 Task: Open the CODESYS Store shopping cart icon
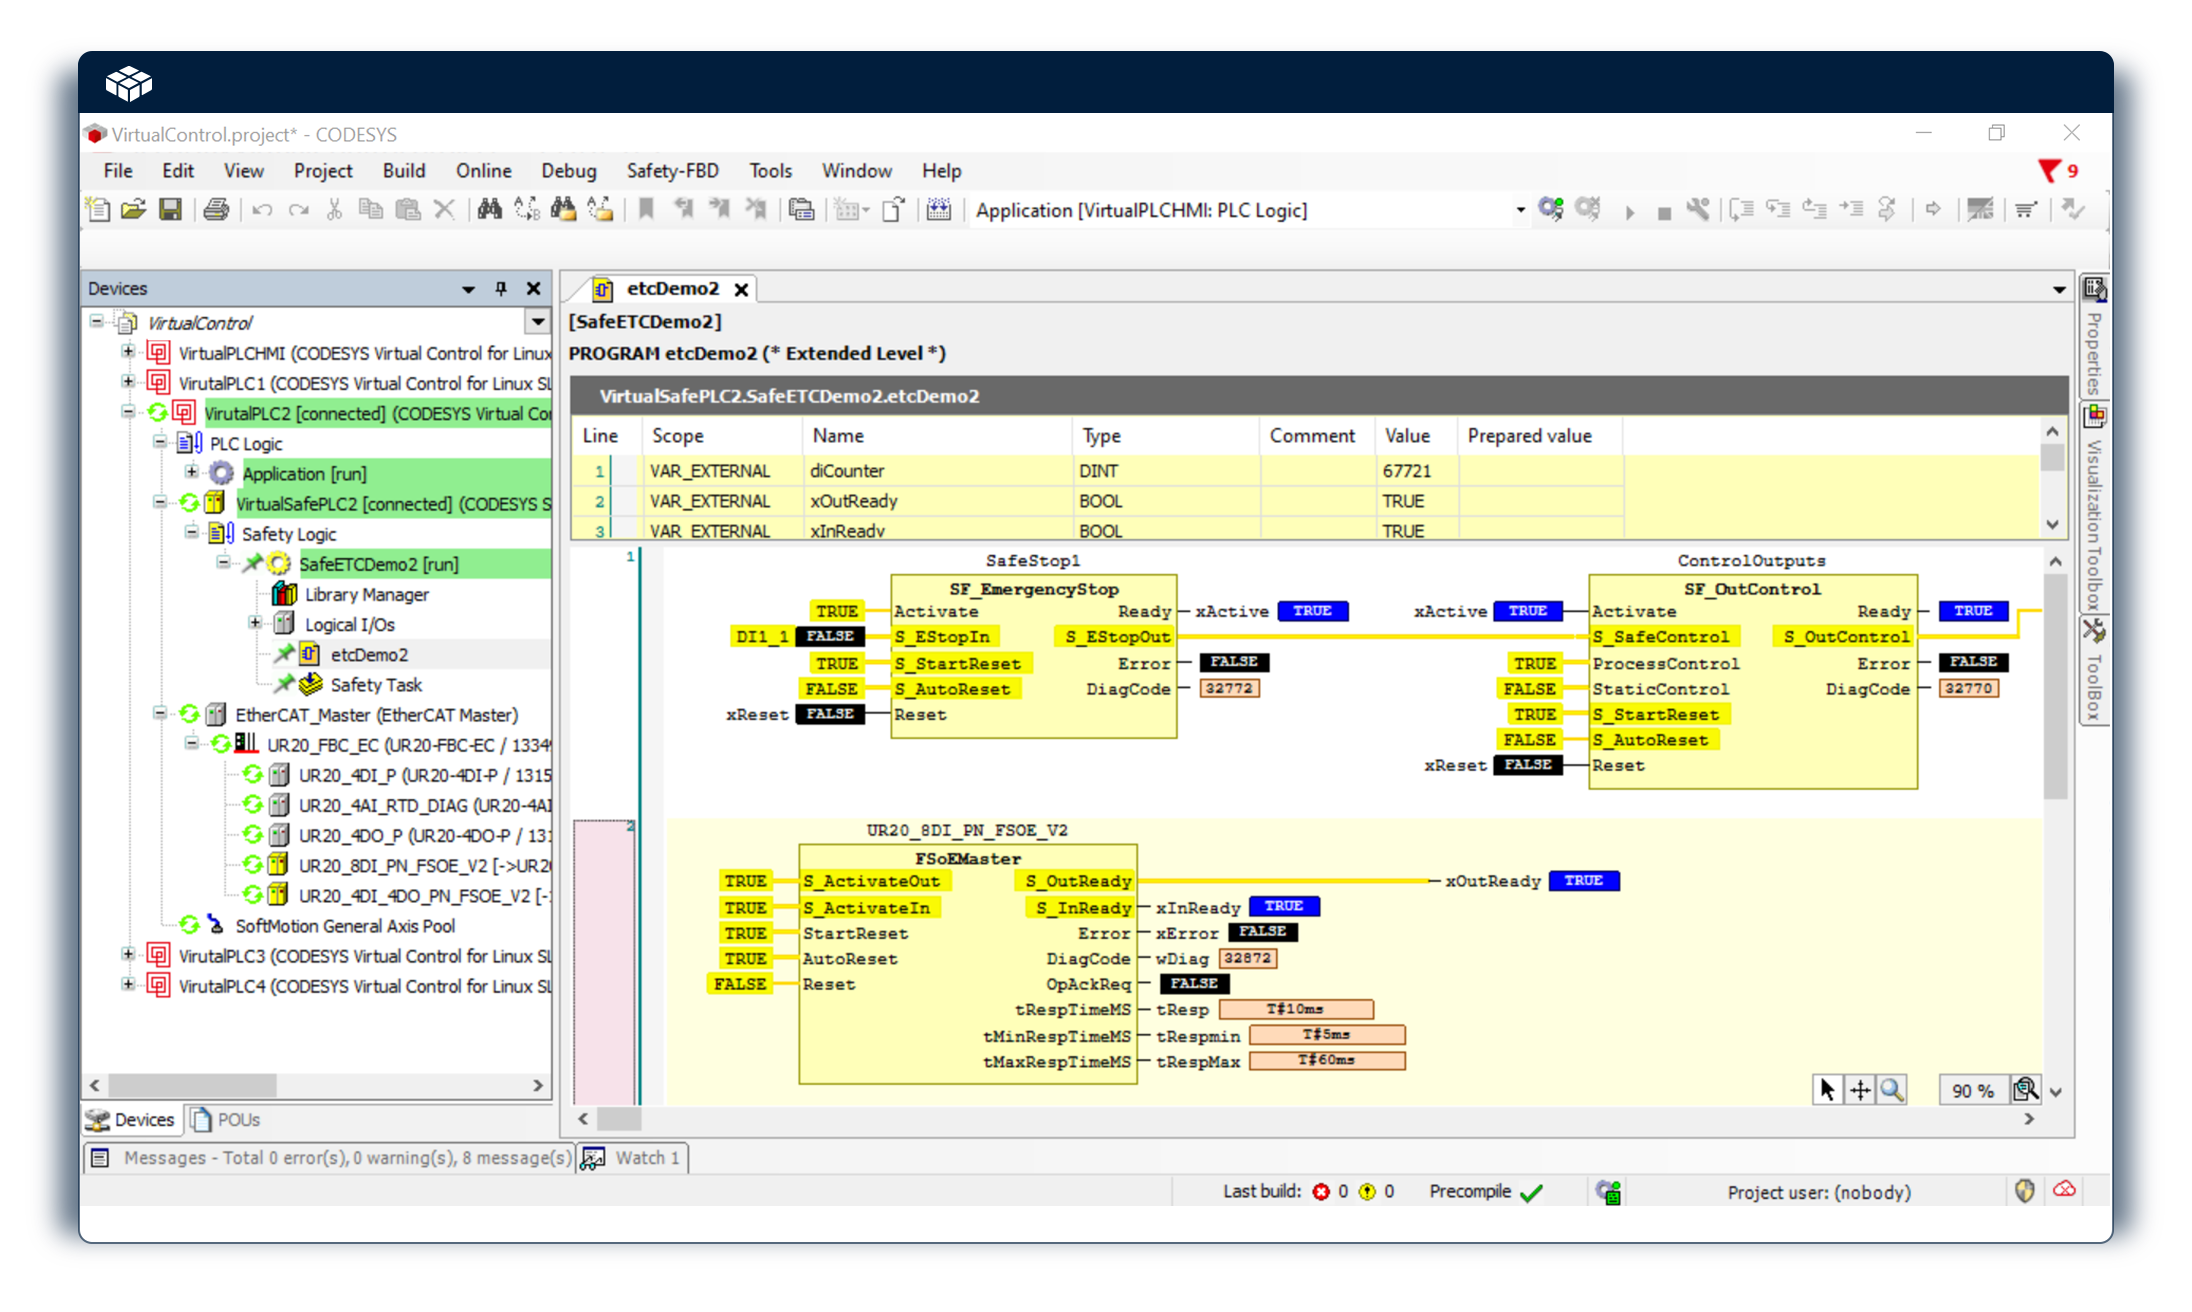(x=2026, y=210)
